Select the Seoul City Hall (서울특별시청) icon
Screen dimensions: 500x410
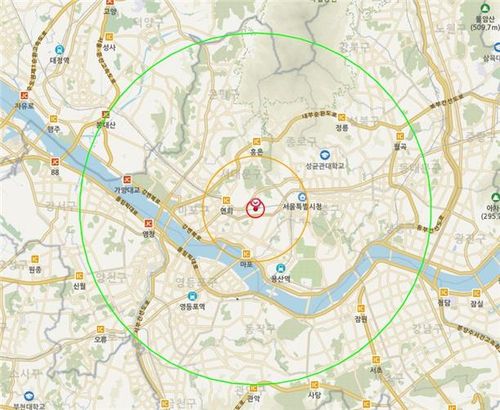pos(302,196)
